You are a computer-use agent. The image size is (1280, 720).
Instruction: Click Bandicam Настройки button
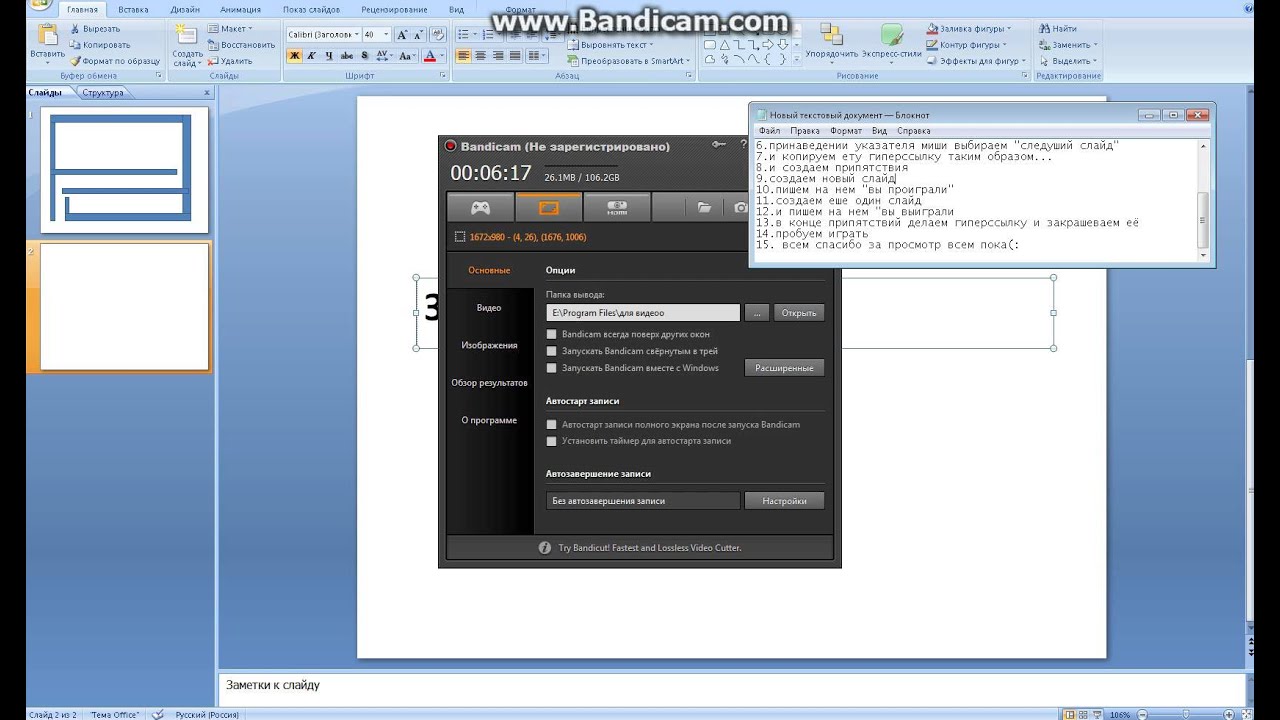pyautogui.click(x=784, y=501)
